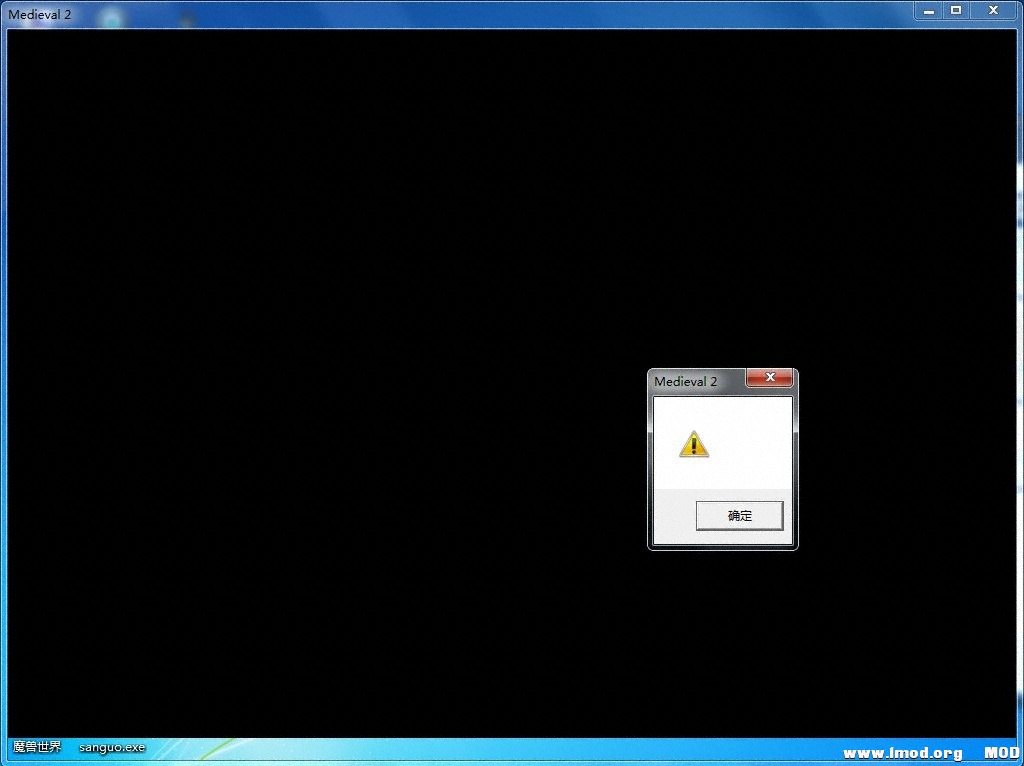Click the www.lmod.org watermark text
1024x766 pixels.
click(902, 753)
